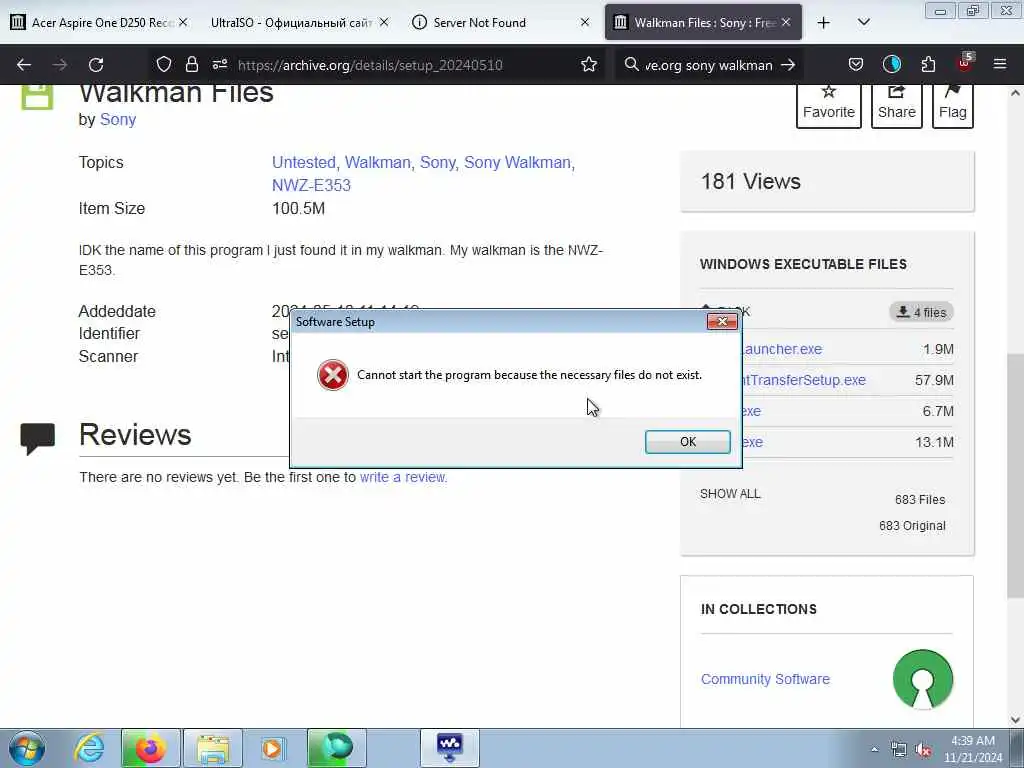The image size is (1024, 768).
Task: Launch Internet Explorer from taskbar
Action: click(x=90, y=748)
